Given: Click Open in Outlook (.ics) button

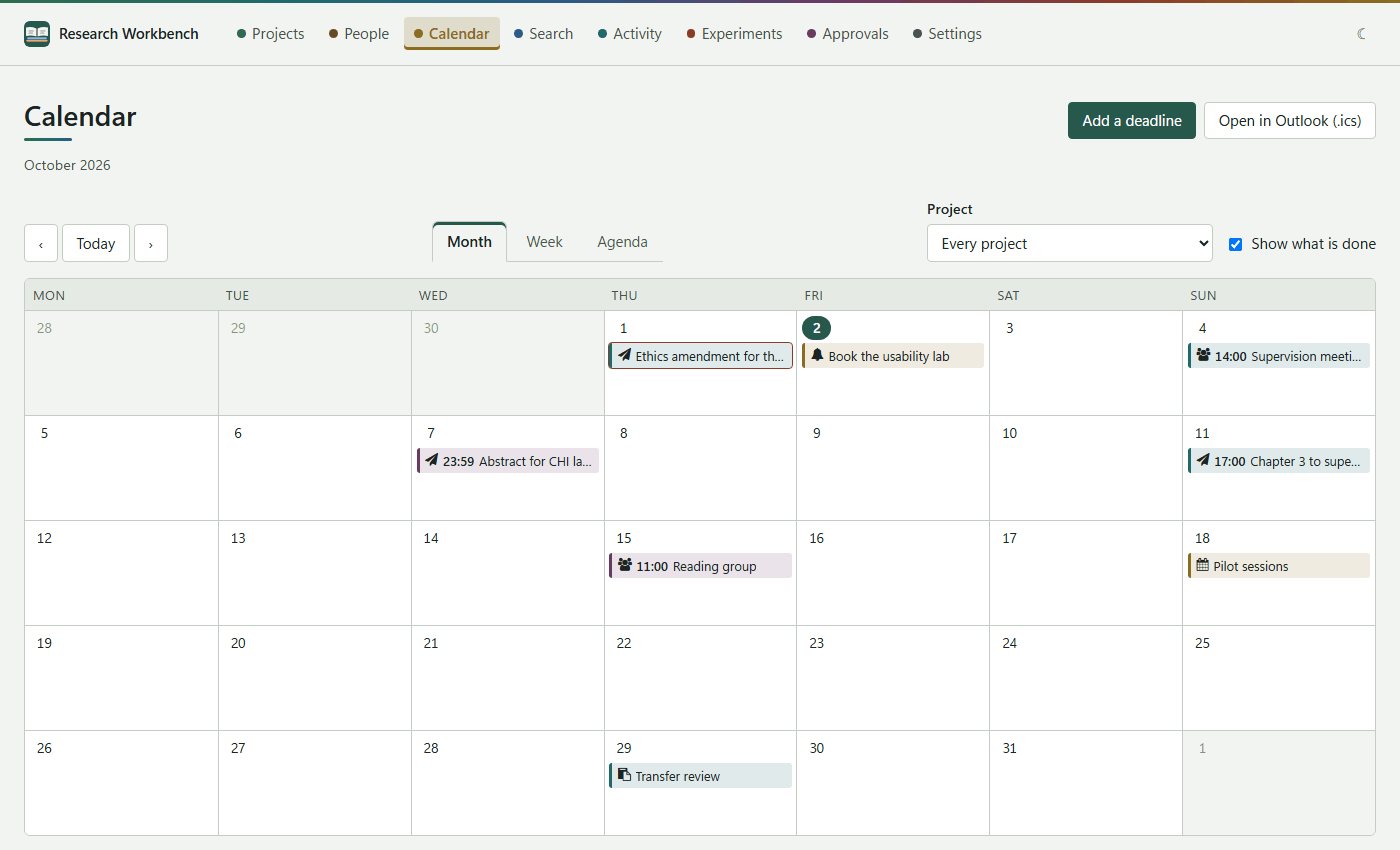Looking at the screenshot, I should [1290, 120].
